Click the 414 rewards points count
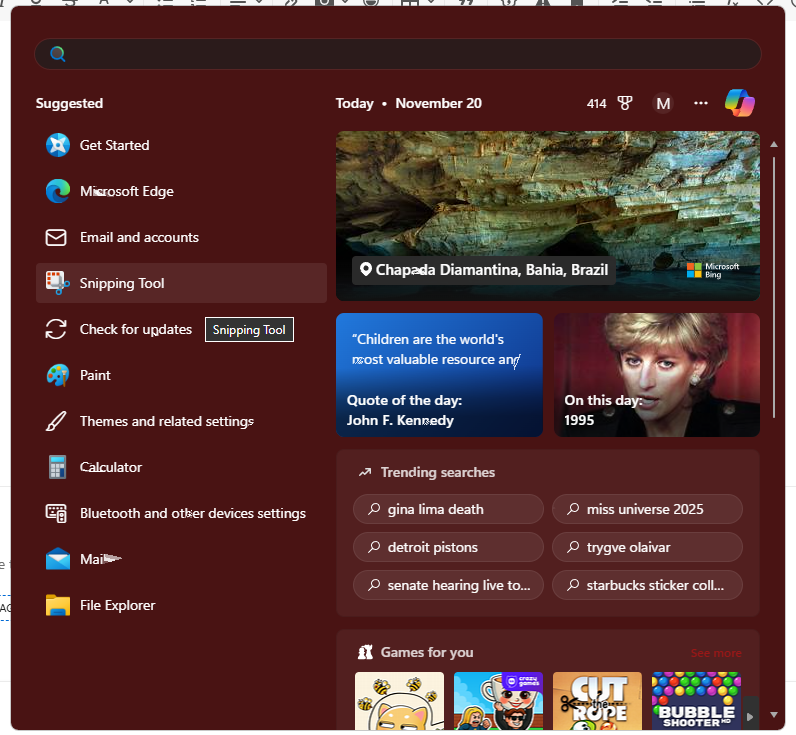Screen dimensions: 796x735 click(596, 104)
